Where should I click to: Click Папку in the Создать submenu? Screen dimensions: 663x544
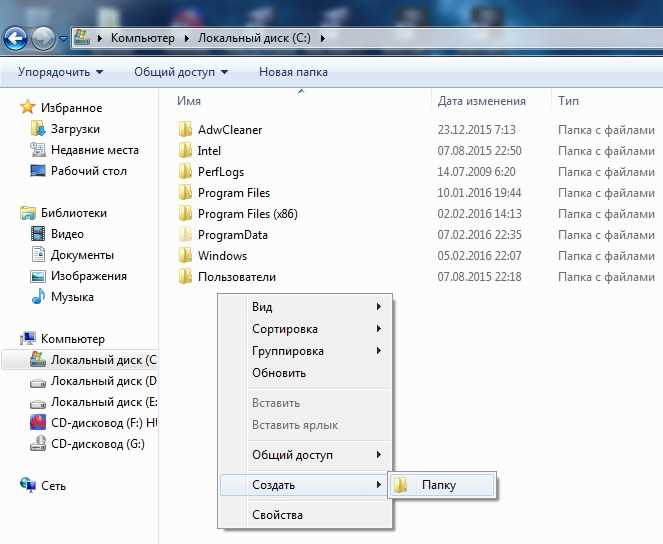click(439, 485)
